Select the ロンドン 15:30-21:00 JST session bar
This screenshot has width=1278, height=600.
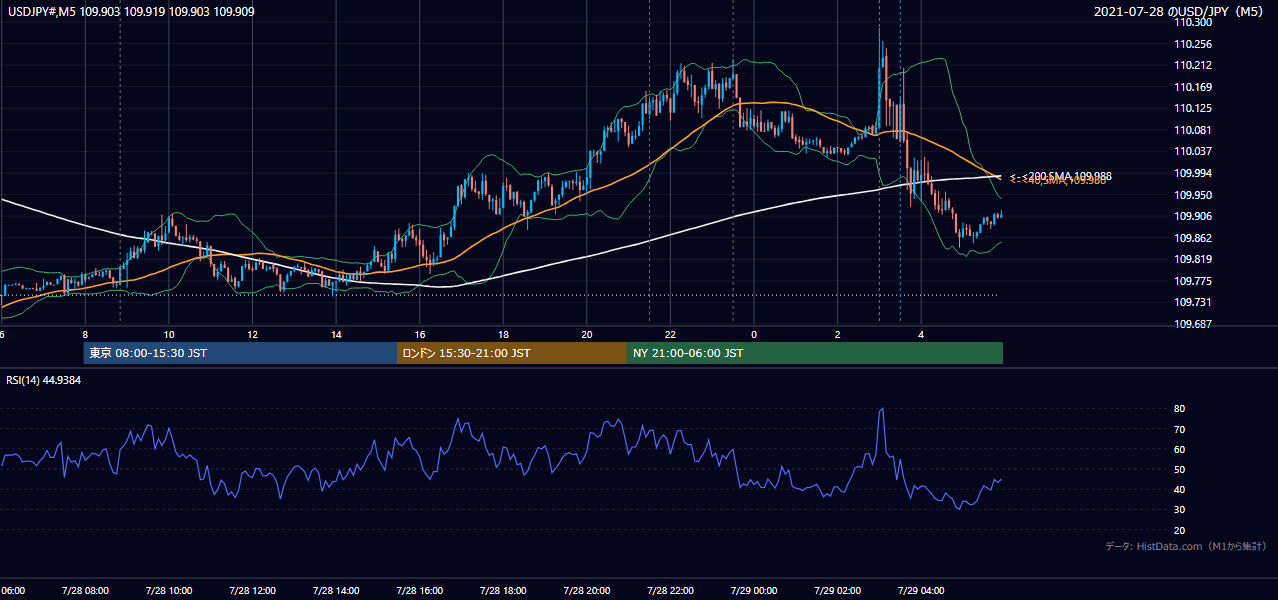tap(512, 353)
